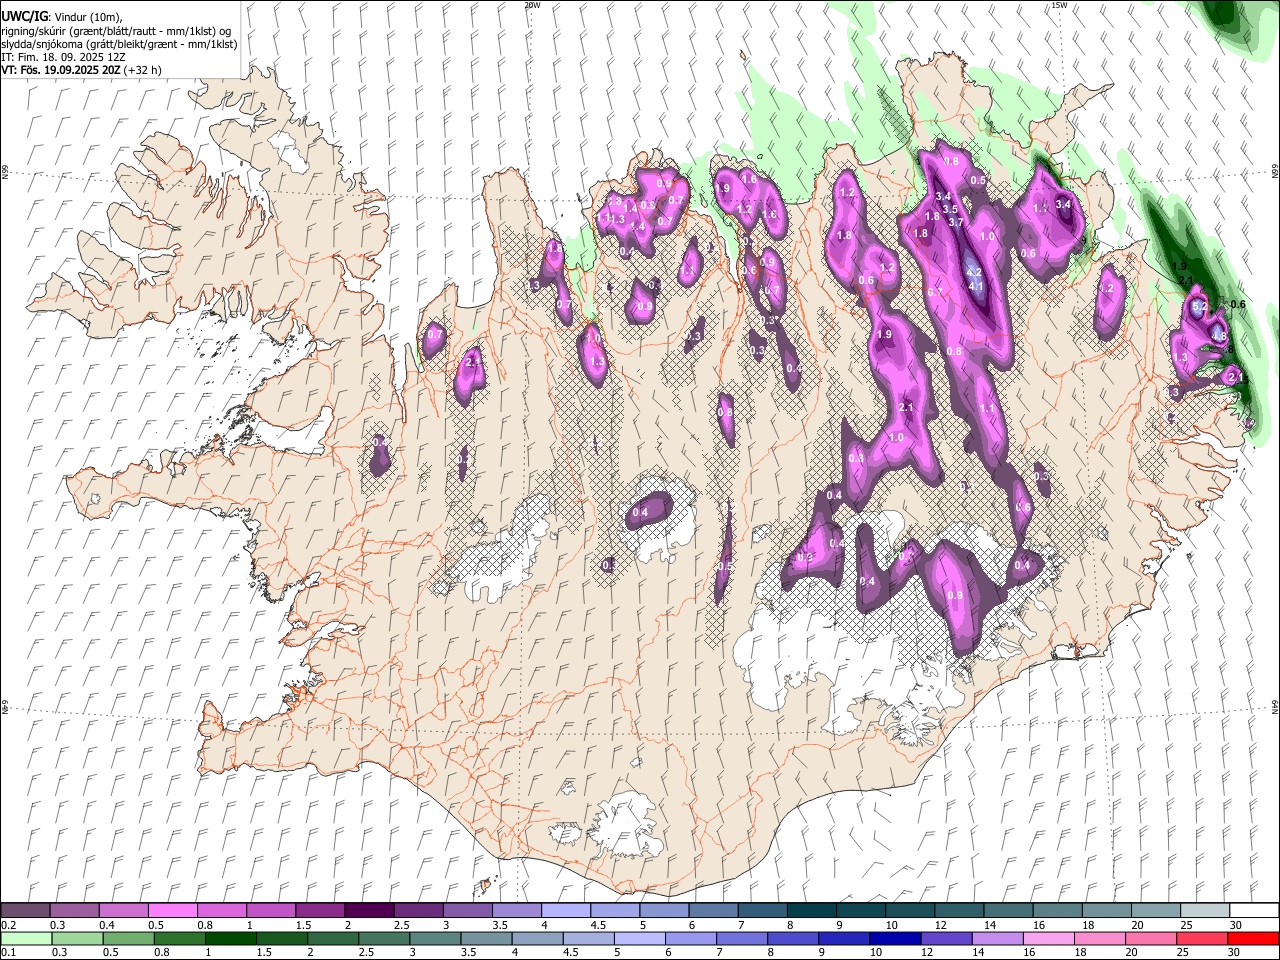Click the '4.1' snowfall value on the map
The image size is (1280, 960).
click(x=977, y=286)
